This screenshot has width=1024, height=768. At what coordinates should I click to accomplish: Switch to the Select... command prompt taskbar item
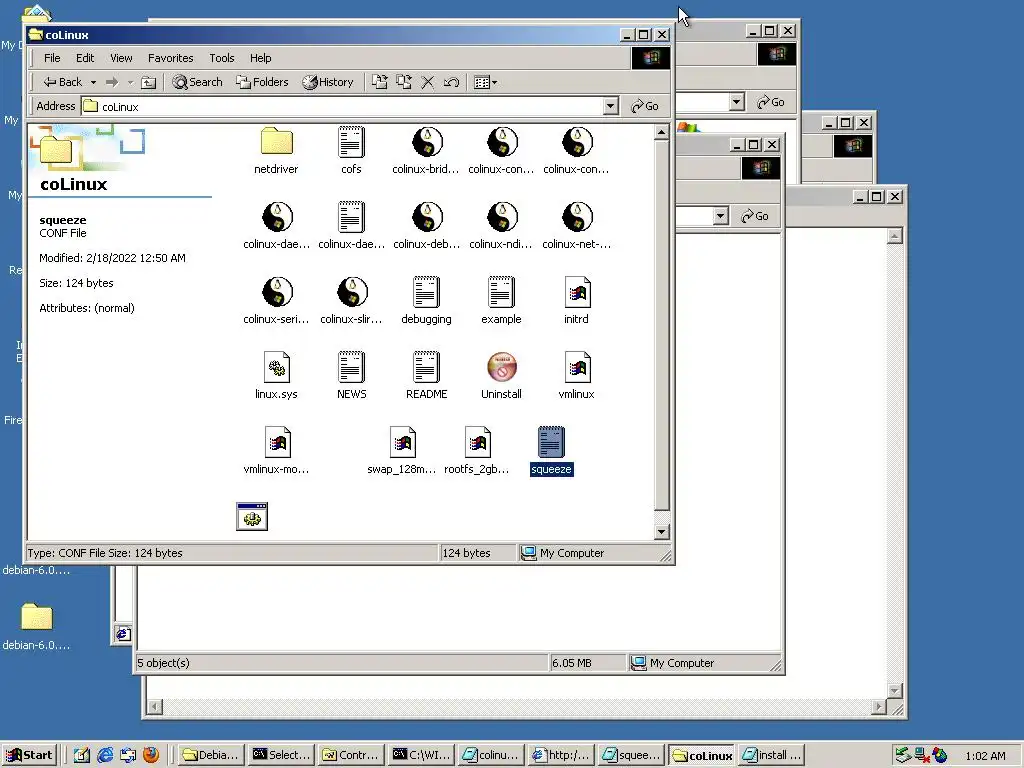281,755
